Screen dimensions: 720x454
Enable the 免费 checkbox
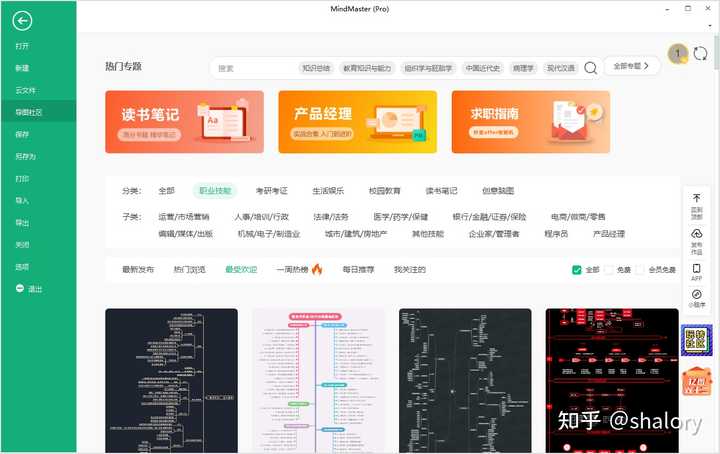[x=609, y=270]
